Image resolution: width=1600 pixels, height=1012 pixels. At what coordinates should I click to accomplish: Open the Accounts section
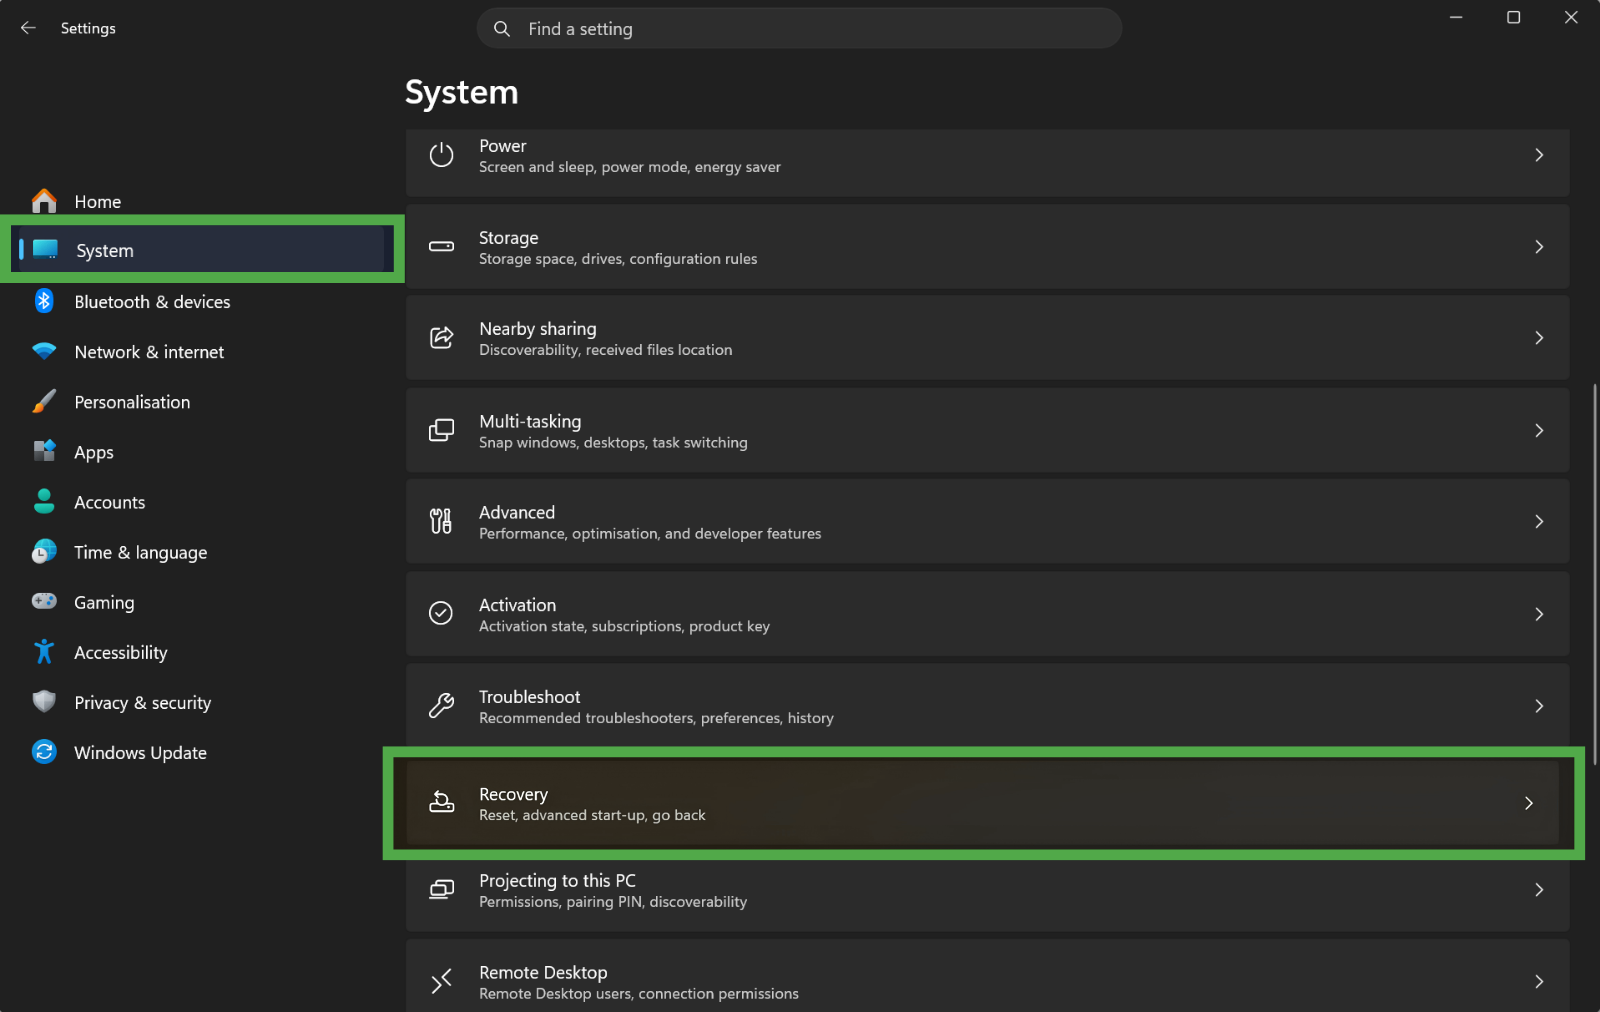[200, 501]
